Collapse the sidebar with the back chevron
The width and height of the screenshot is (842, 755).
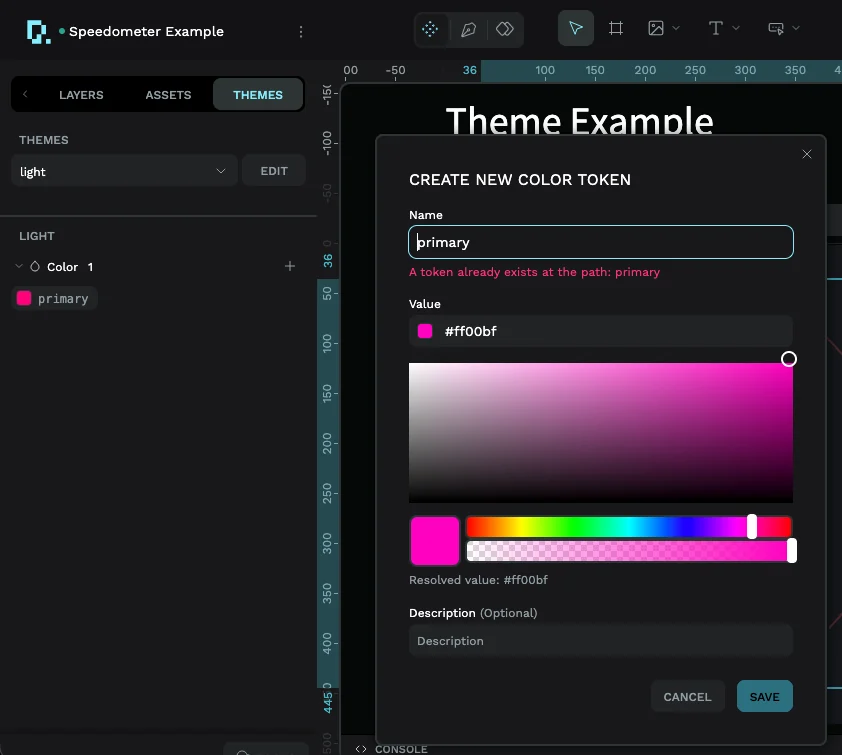point(25,95)
